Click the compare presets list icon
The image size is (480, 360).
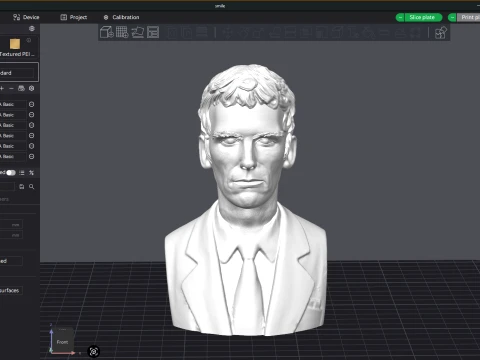[x=22, y=173]
